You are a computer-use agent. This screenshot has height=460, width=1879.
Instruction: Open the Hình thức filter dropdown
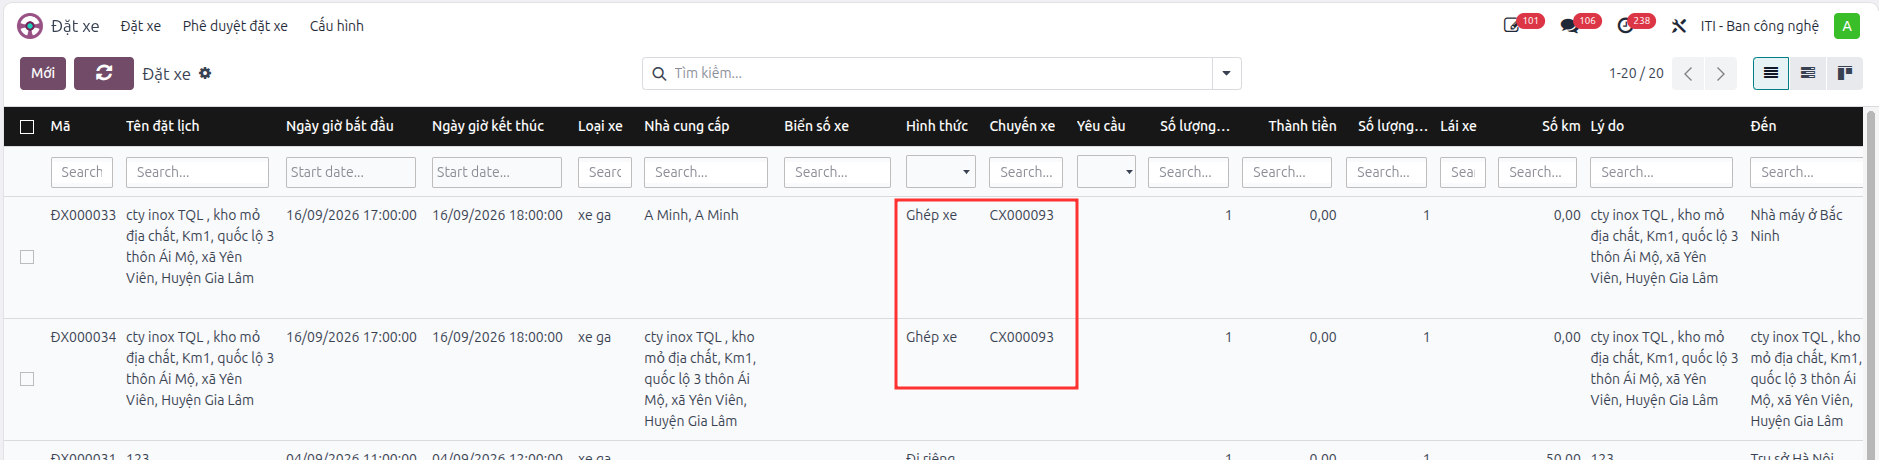click(x=940, y=172)
